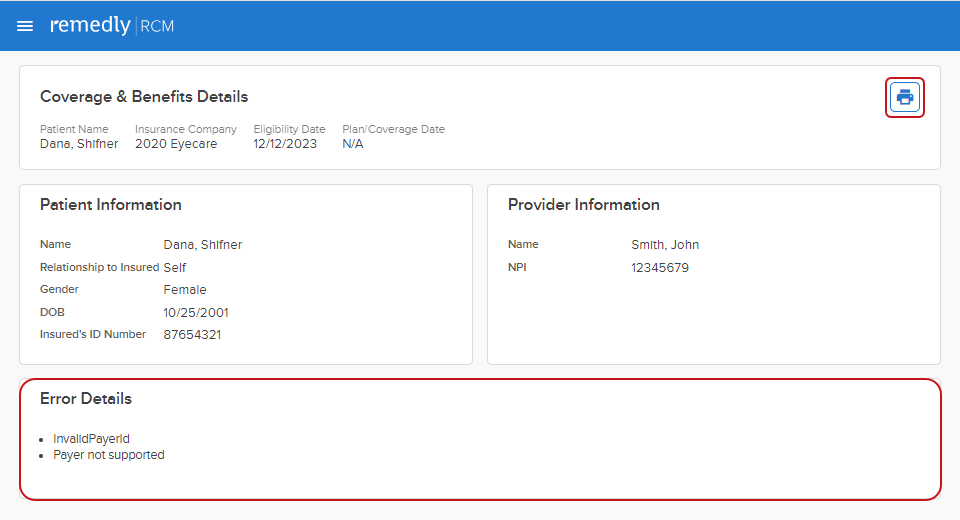This screenshot has width=960, height=520.
Task: Click the Relationship to Insured value Self
Action: click(175, 267)
